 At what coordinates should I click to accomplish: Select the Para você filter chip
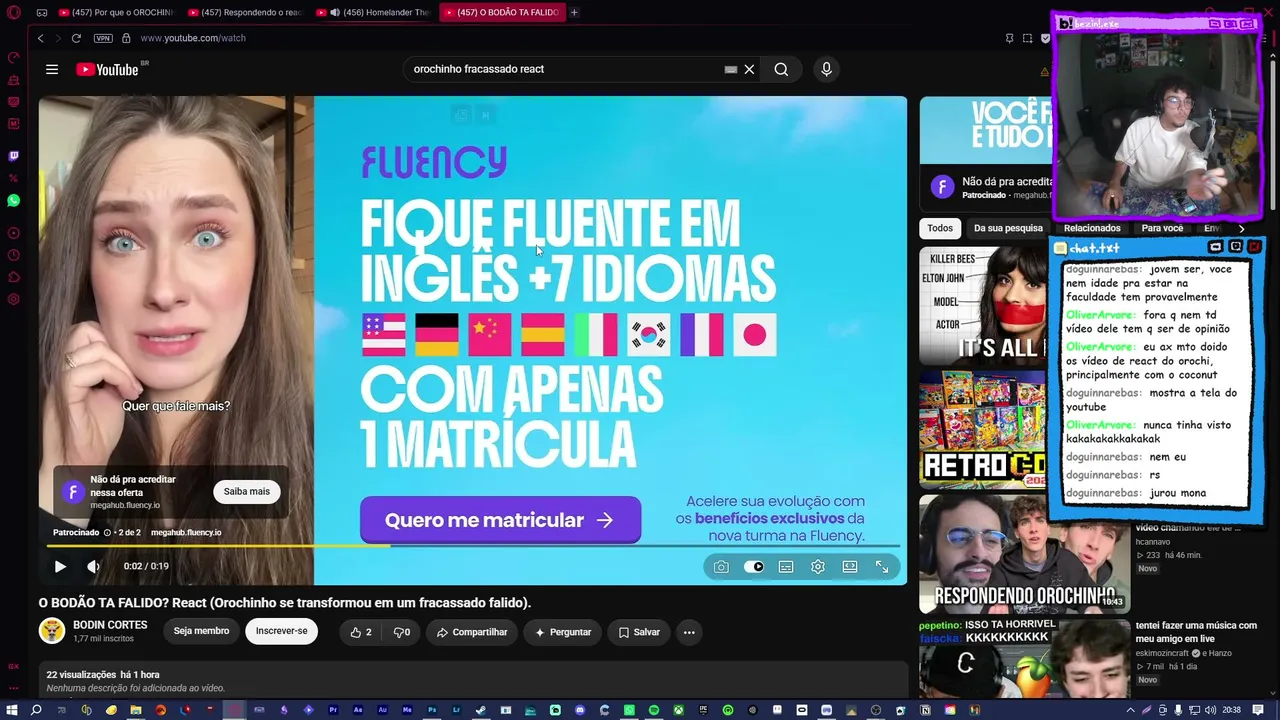coord(1162,228)
